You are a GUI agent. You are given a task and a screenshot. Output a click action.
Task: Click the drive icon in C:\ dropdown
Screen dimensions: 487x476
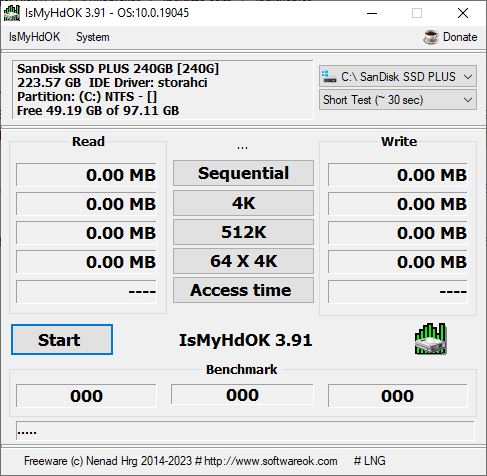coord(329,77)
